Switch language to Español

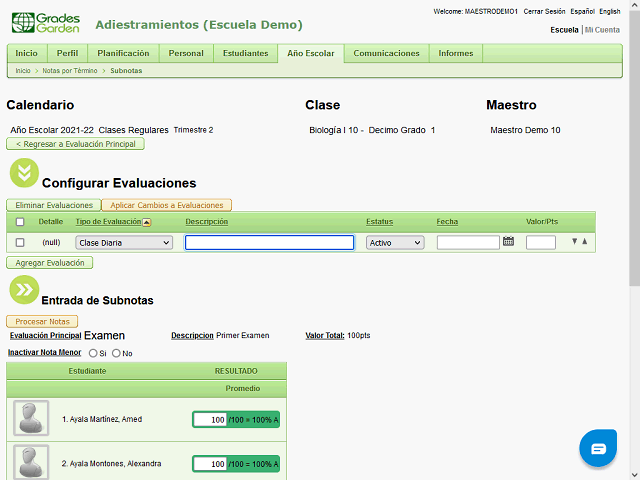[x=582, y=11]
